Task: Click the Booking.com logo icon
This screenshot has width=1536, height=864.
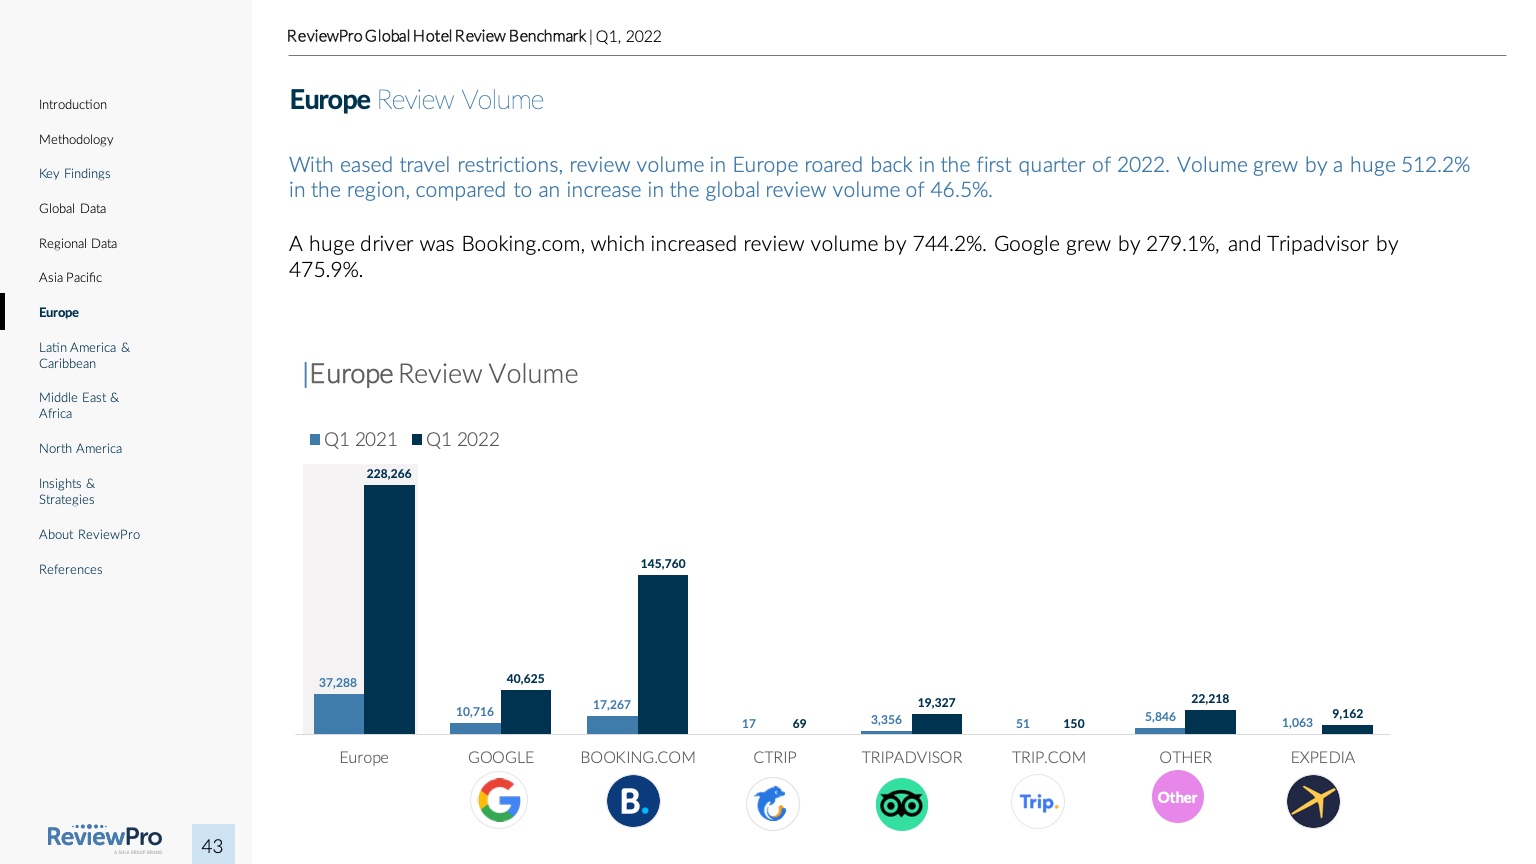Action: (x=633, y=801)
